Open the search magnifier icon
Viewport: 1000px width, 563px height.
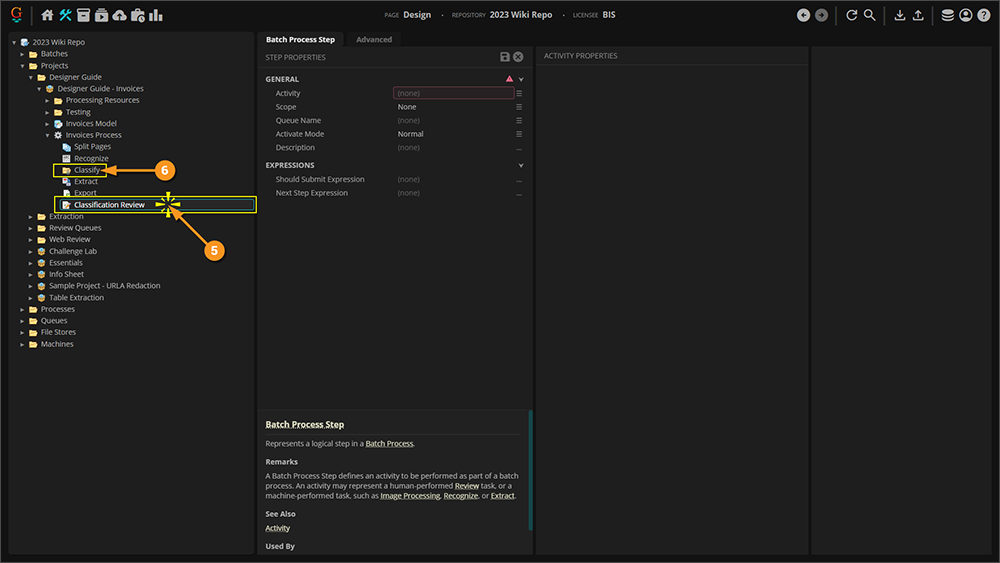point(870,15)
